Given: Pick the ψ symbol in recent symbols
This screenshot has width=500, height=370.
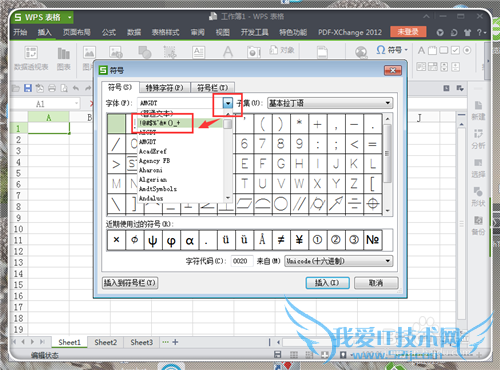Looking at the screenshot, I should click(153, 240).
